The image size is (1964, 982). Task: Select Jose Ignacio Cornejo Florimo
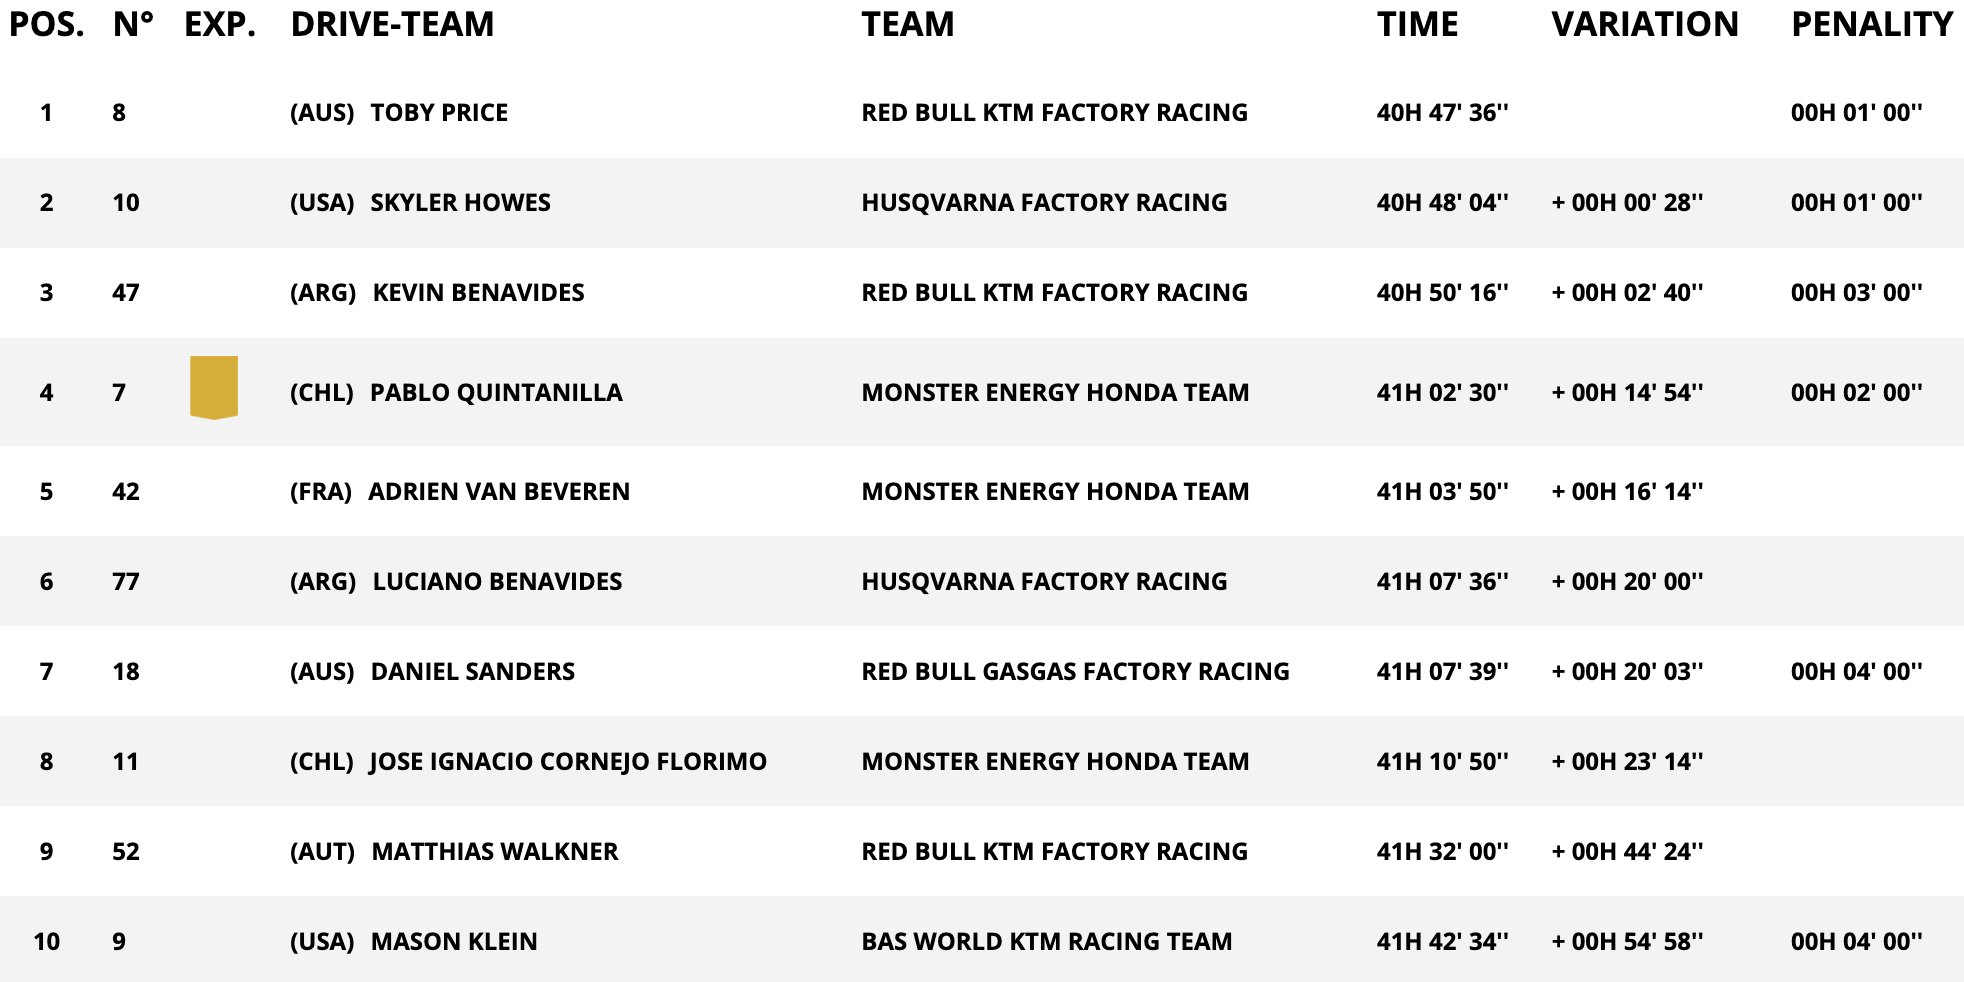click(x=568, y=762)
